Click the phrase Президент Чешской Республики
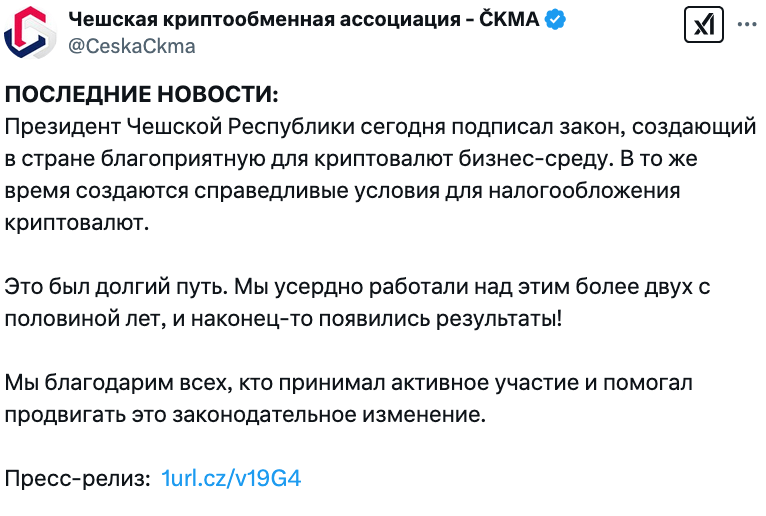The height and width of the screenshot is (516, 766). tap(180, 127)
